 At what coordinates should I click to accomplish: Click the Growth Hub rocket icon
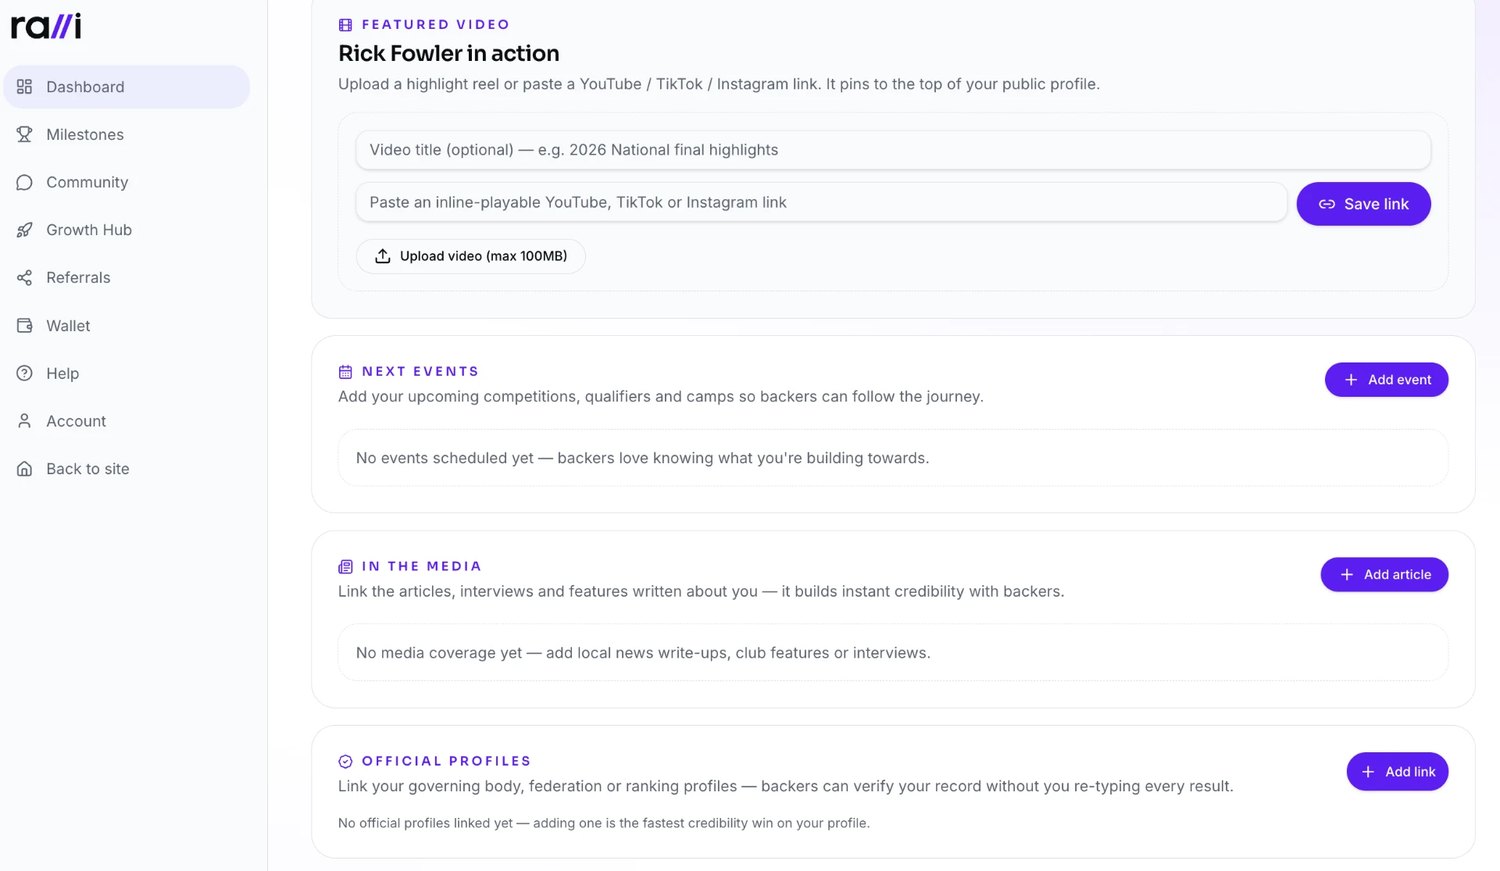25,230
